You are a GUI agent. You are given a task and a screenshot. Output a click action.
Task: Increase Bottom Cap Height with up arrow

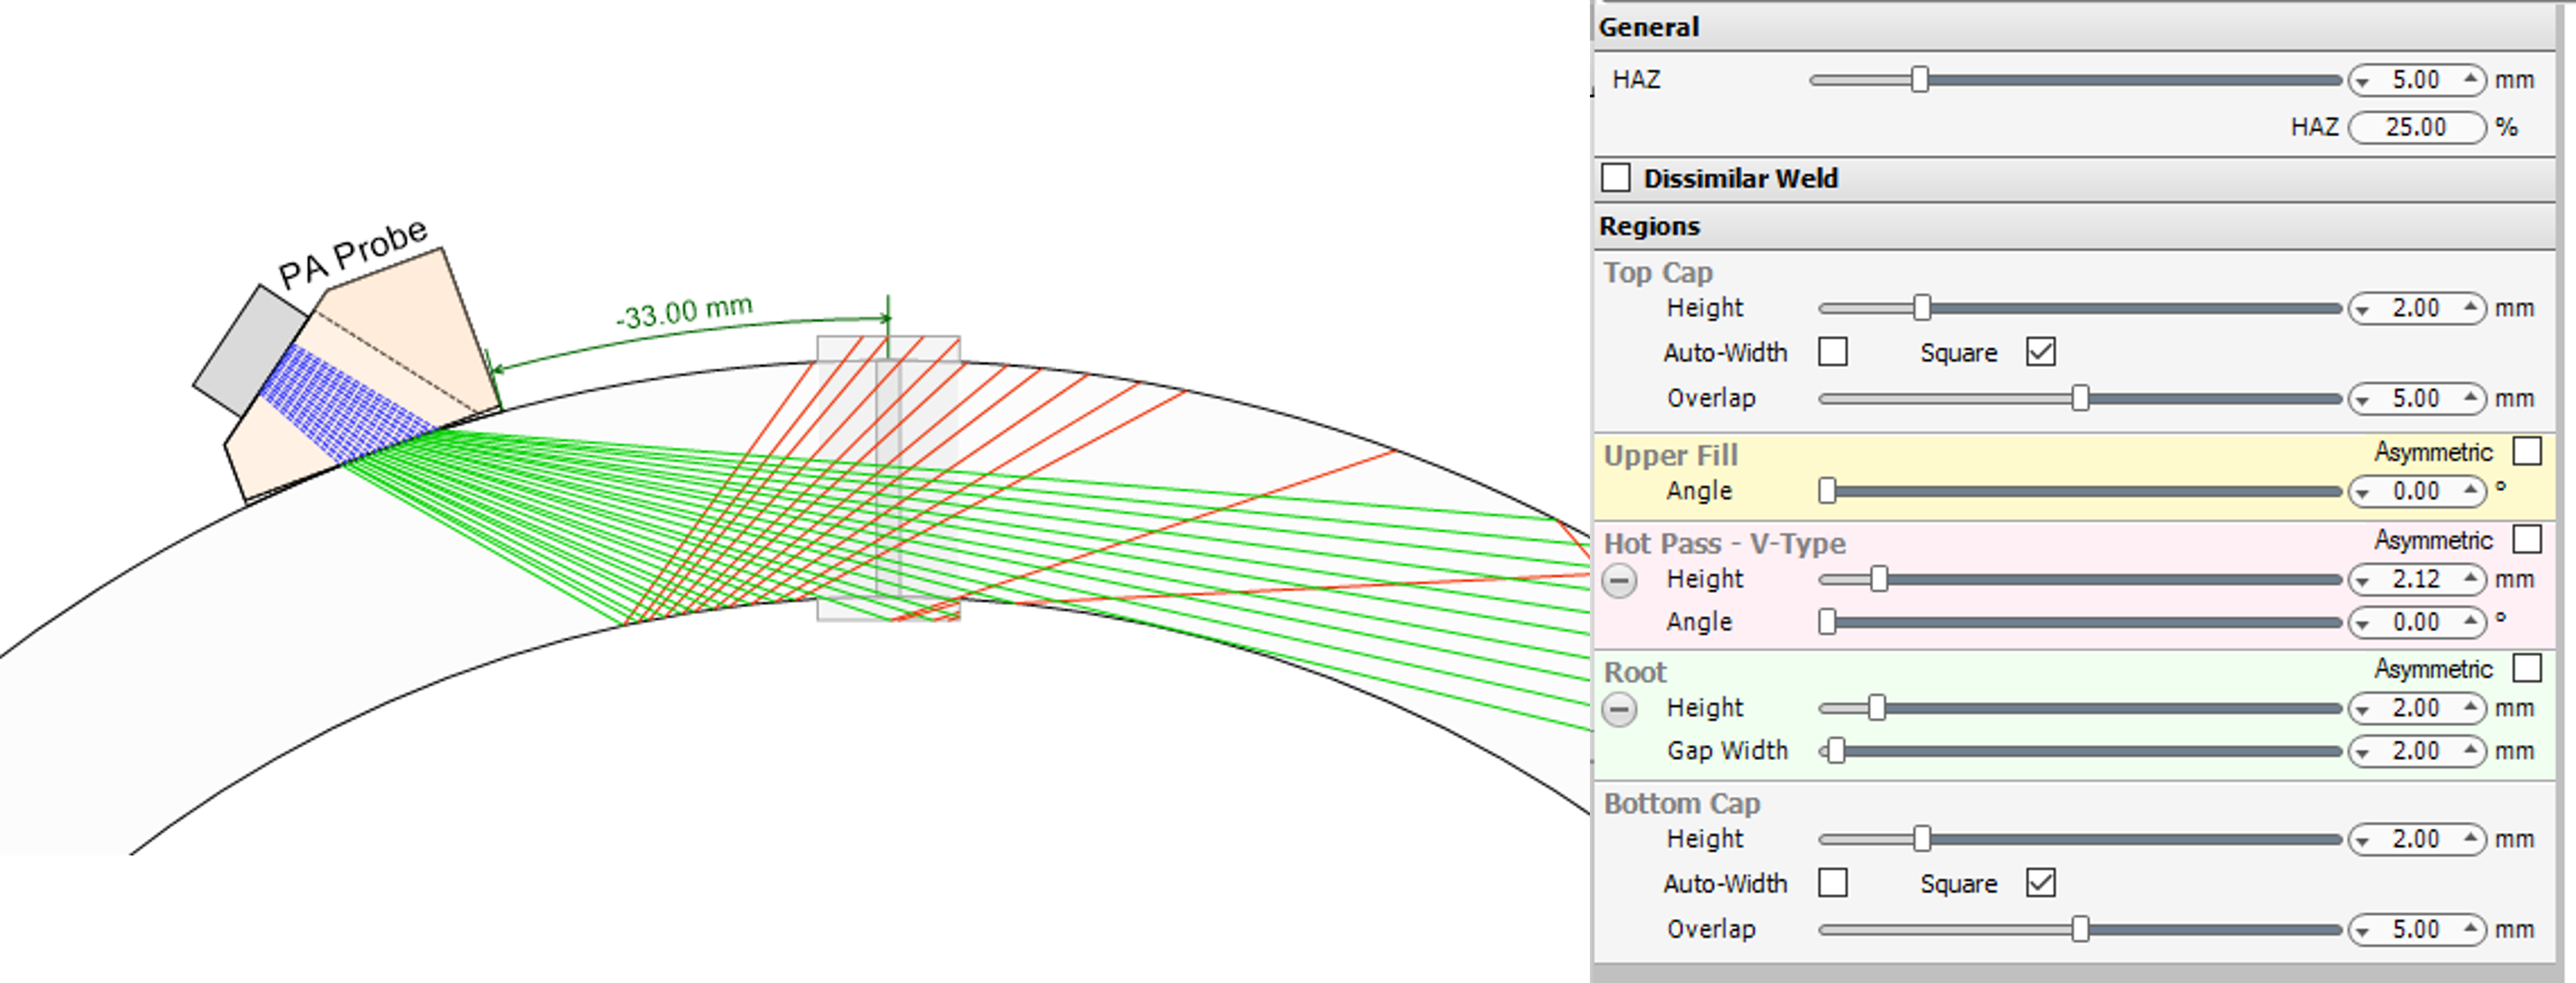tap(2470, 838)
